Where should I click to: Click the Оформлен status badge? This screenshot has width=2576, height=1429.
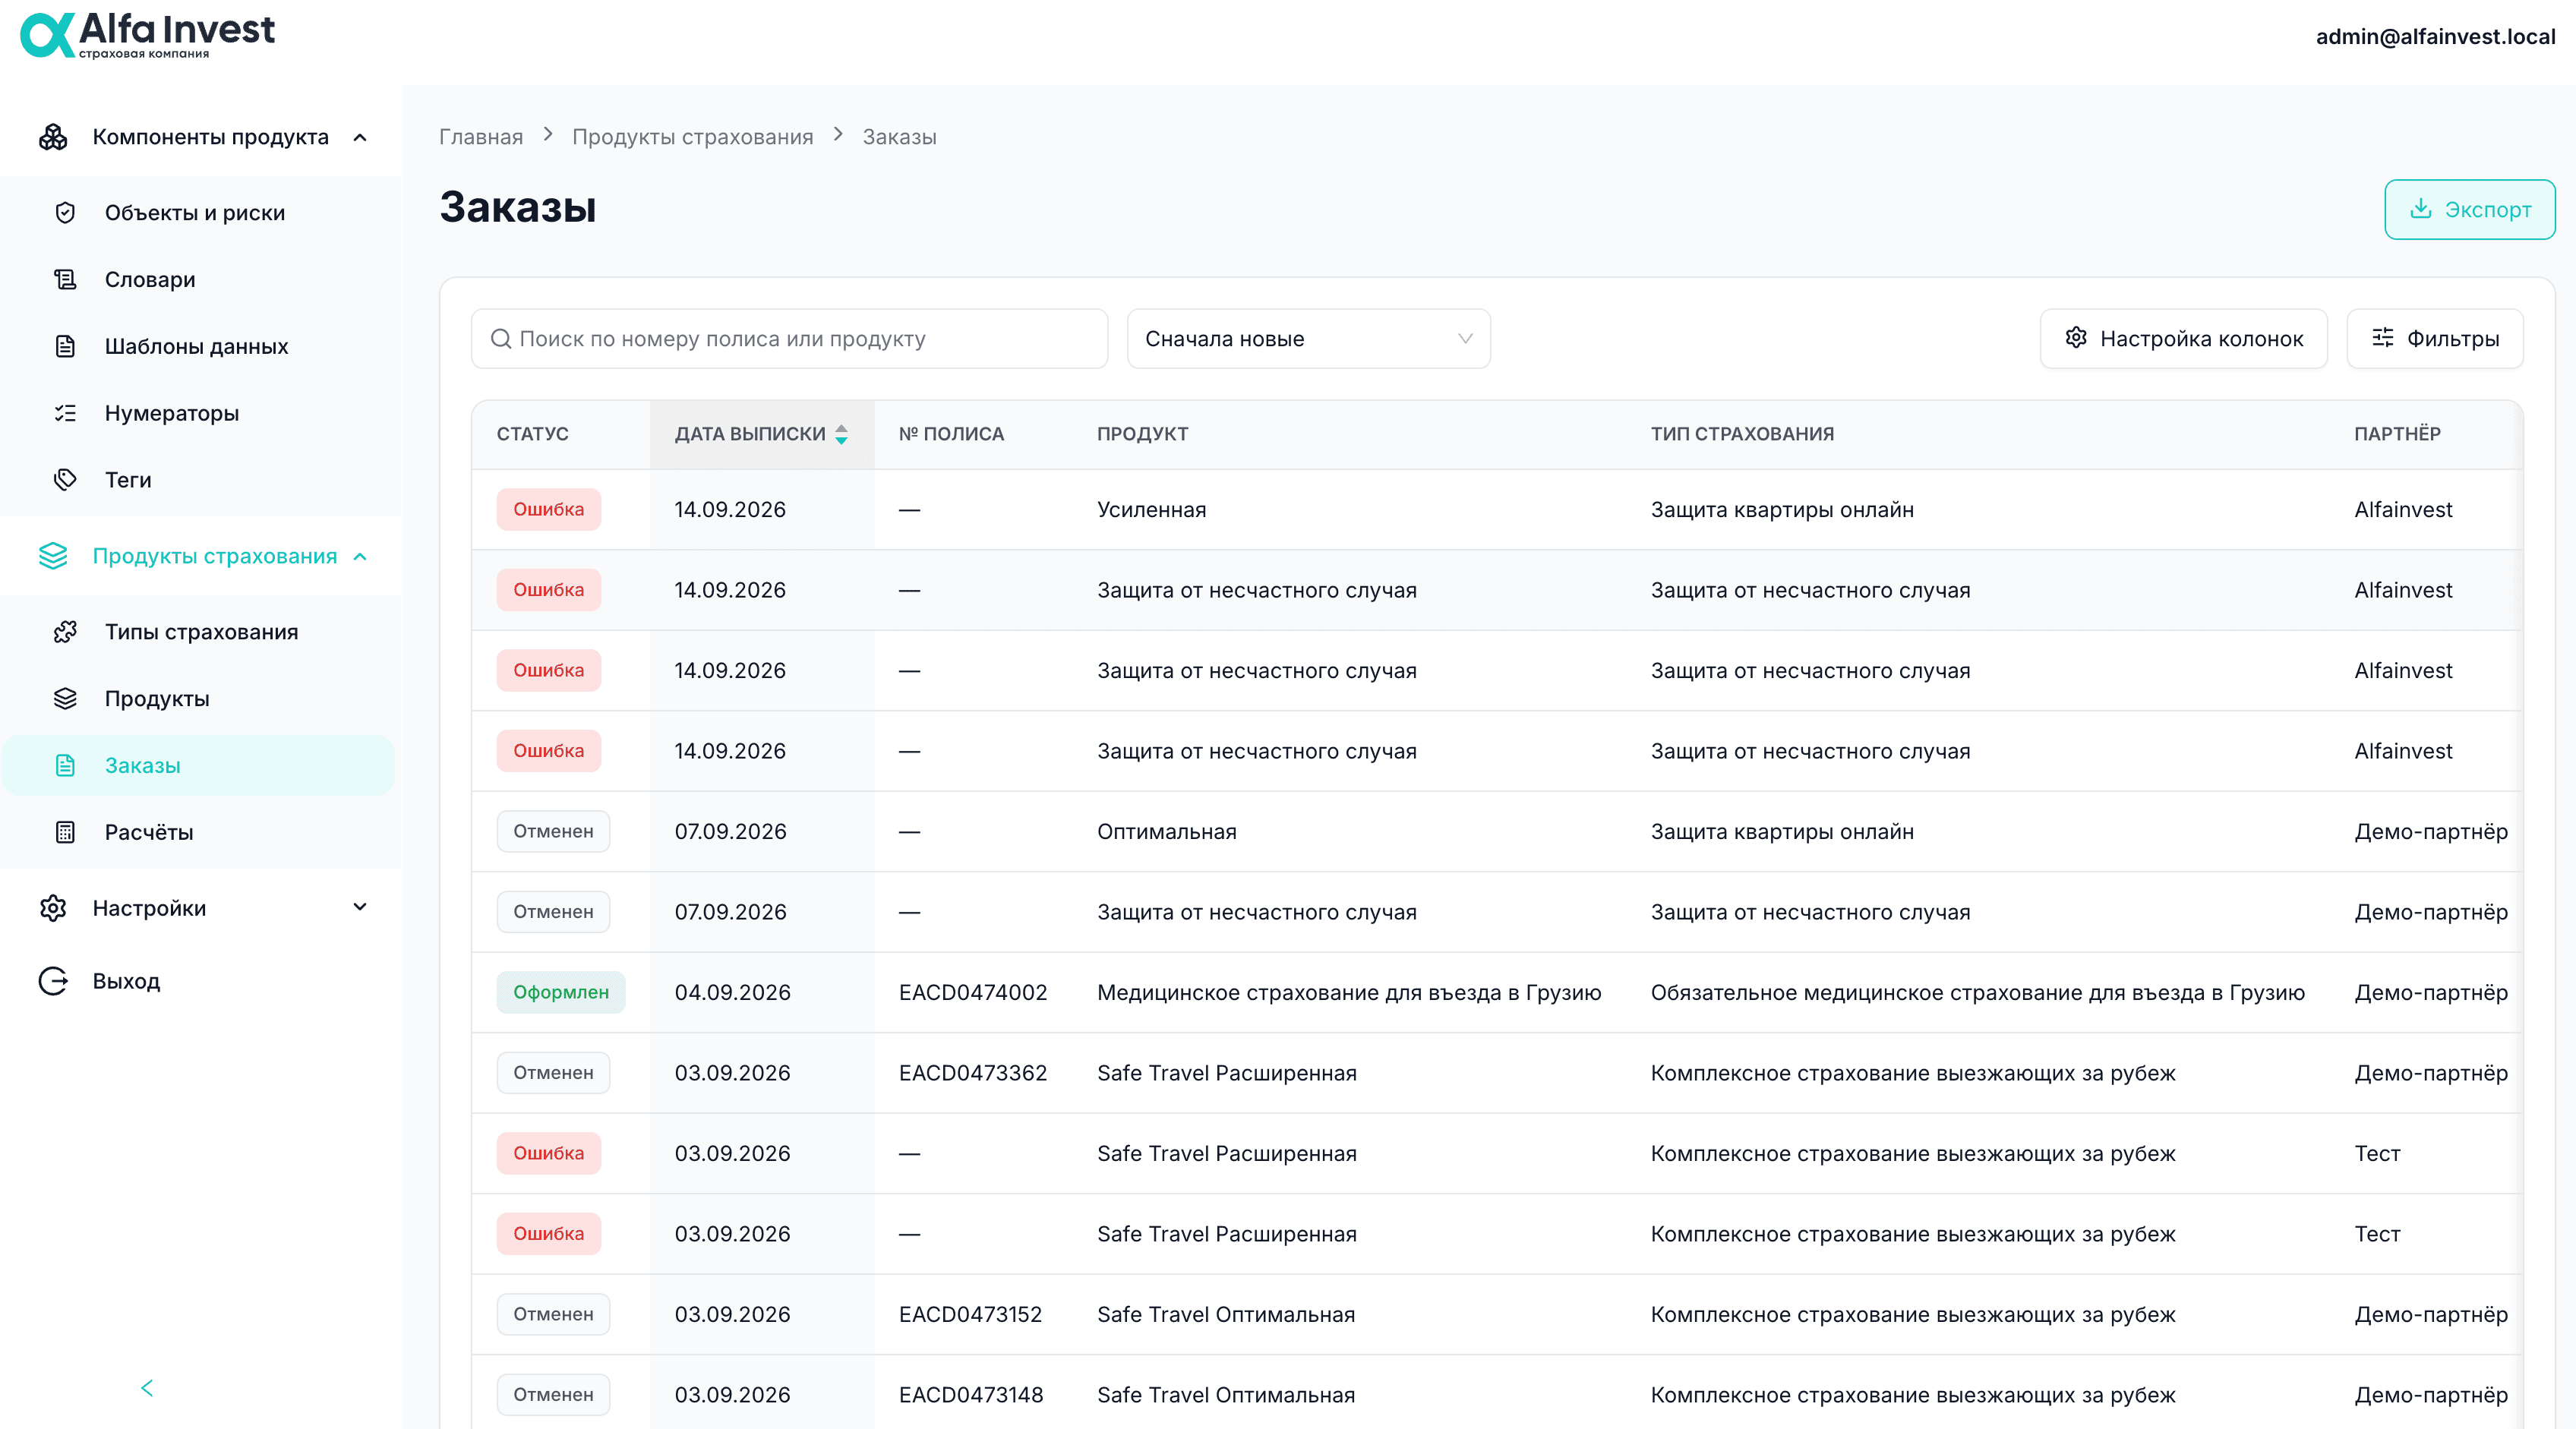click(561, 993)
